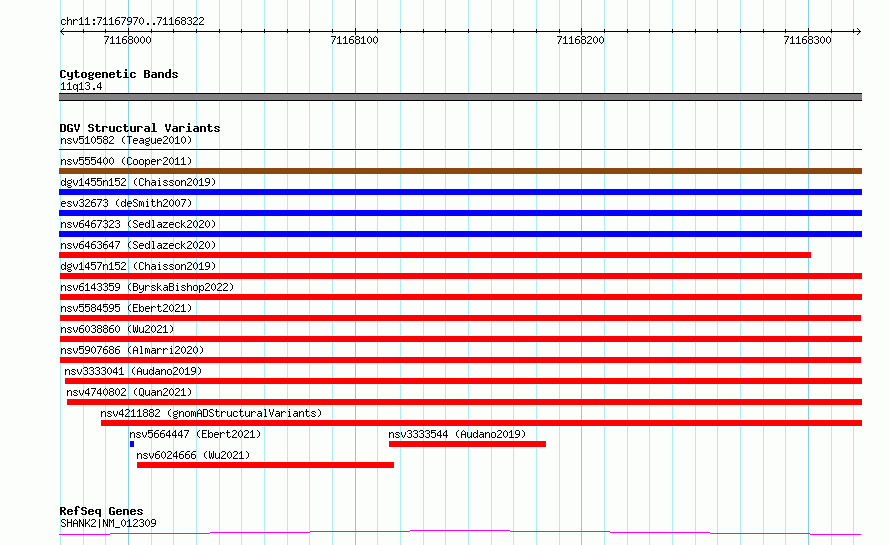Click the small blue nsv5664447 marker

coord(132,444)
